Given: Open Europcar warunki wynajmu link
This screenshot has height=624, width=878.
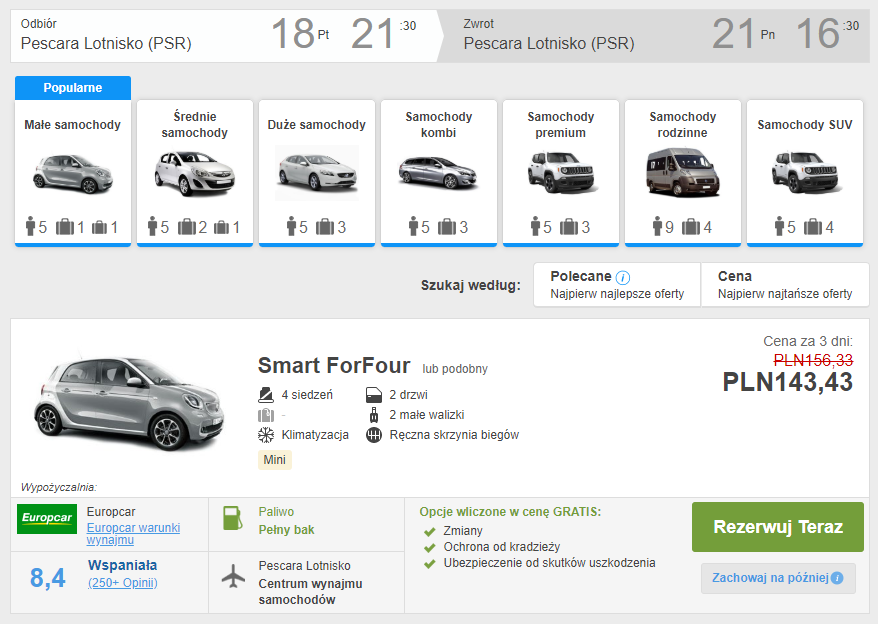Looking at the screenshot, I should tap(133, 534).
